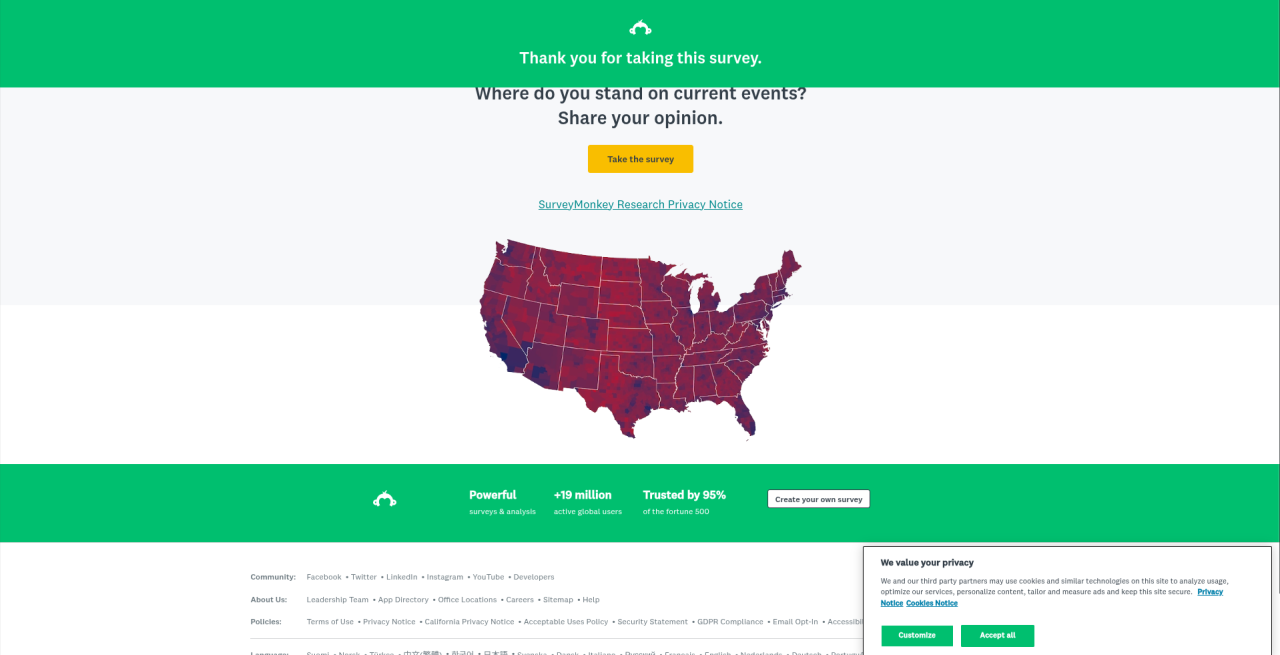
Task: Open the Terms of Use policy link
Action: click(x=330, y=622)
